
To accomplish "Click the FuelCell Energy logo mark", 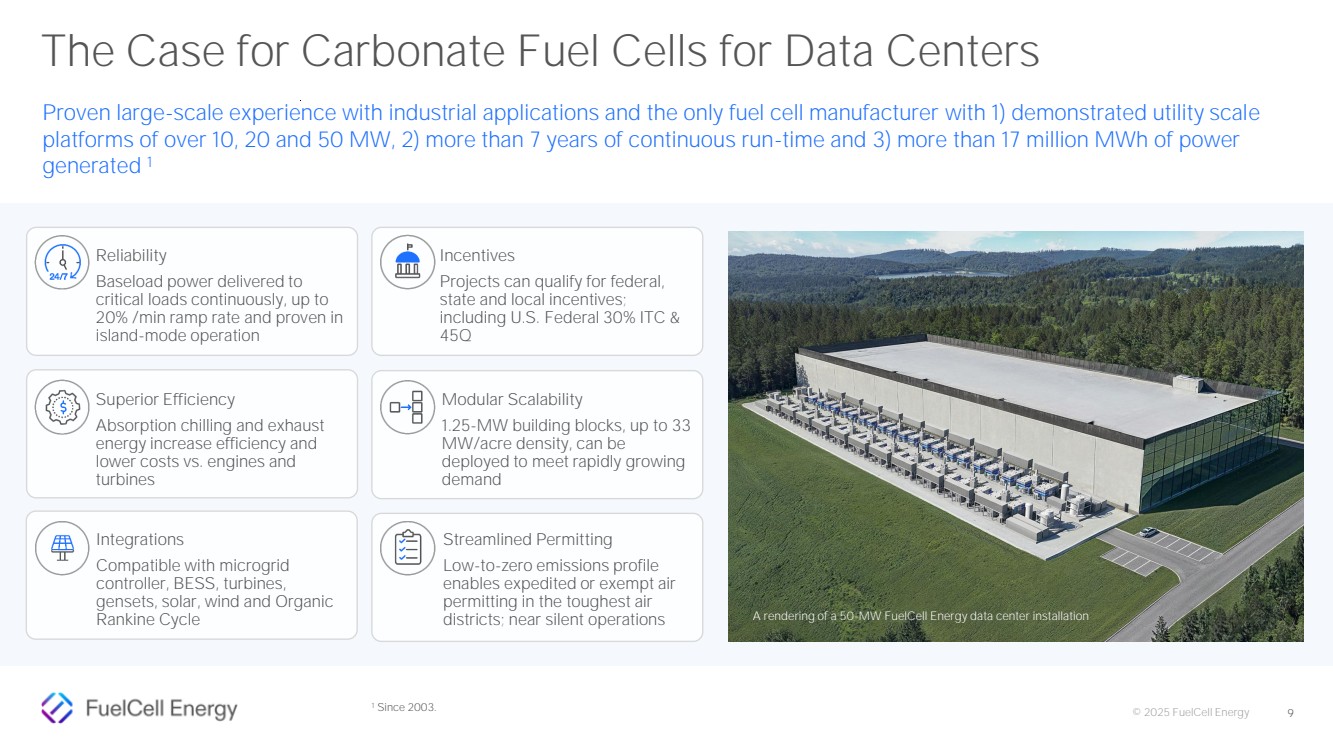I will 57,707.
